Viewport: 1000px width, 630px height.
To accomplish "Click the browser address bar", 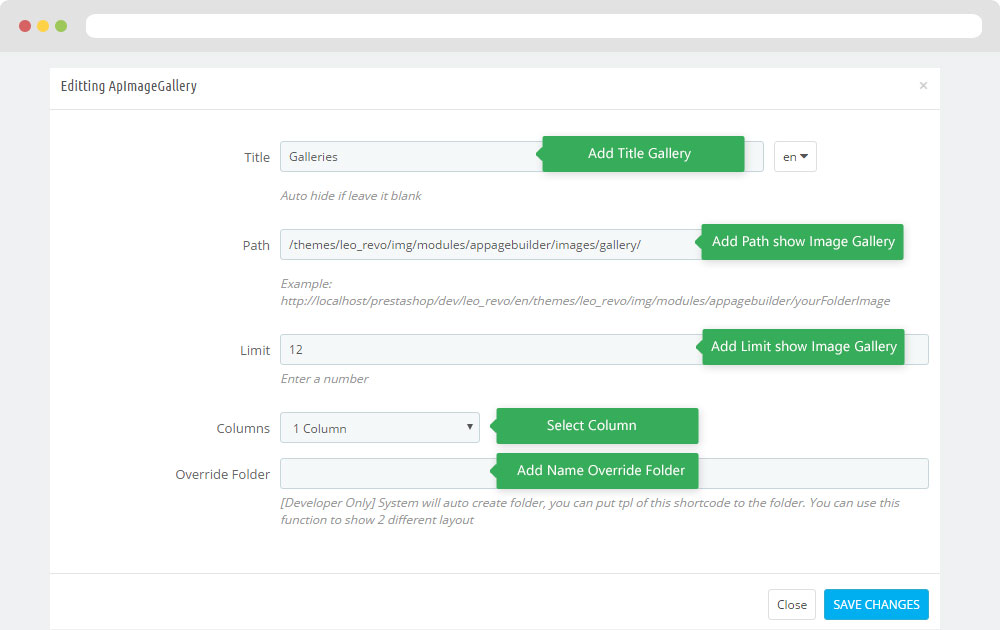I will point(534,26).
